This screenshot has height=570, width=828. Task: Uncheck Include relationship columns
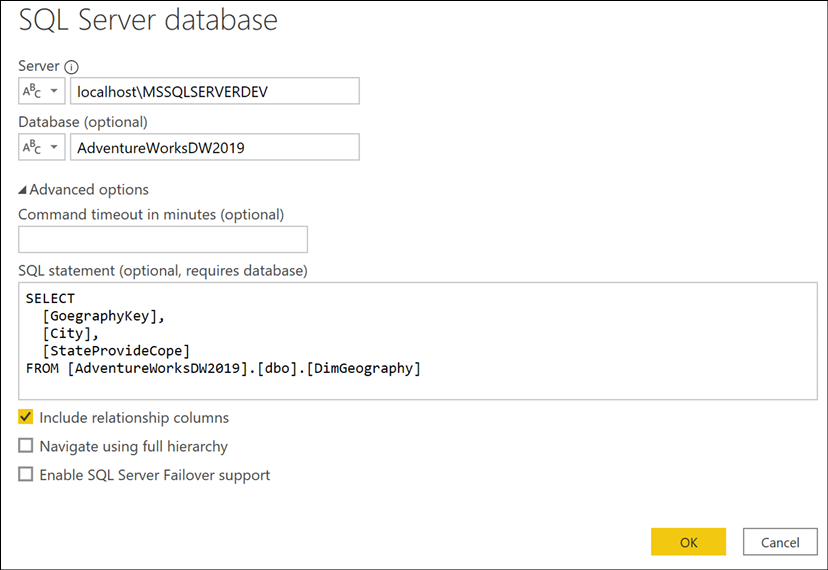click(x=25, y=417)
